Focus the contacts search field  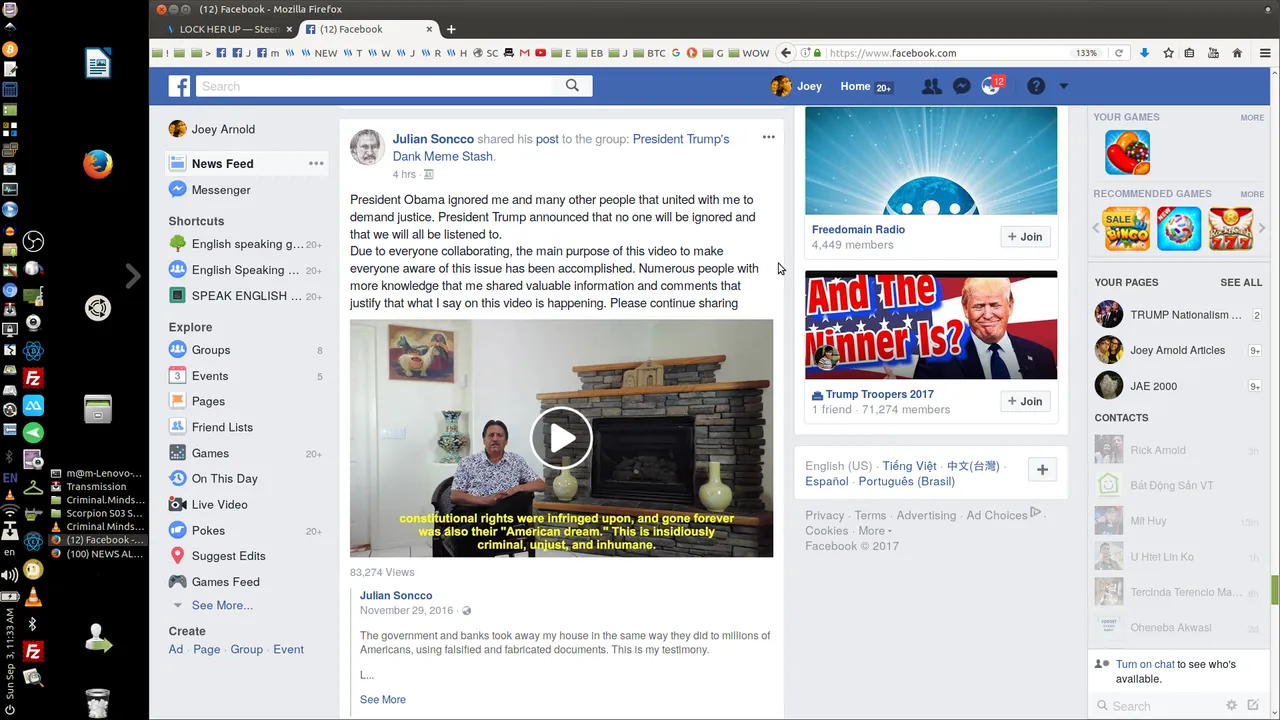click(x=1160, y=706)
